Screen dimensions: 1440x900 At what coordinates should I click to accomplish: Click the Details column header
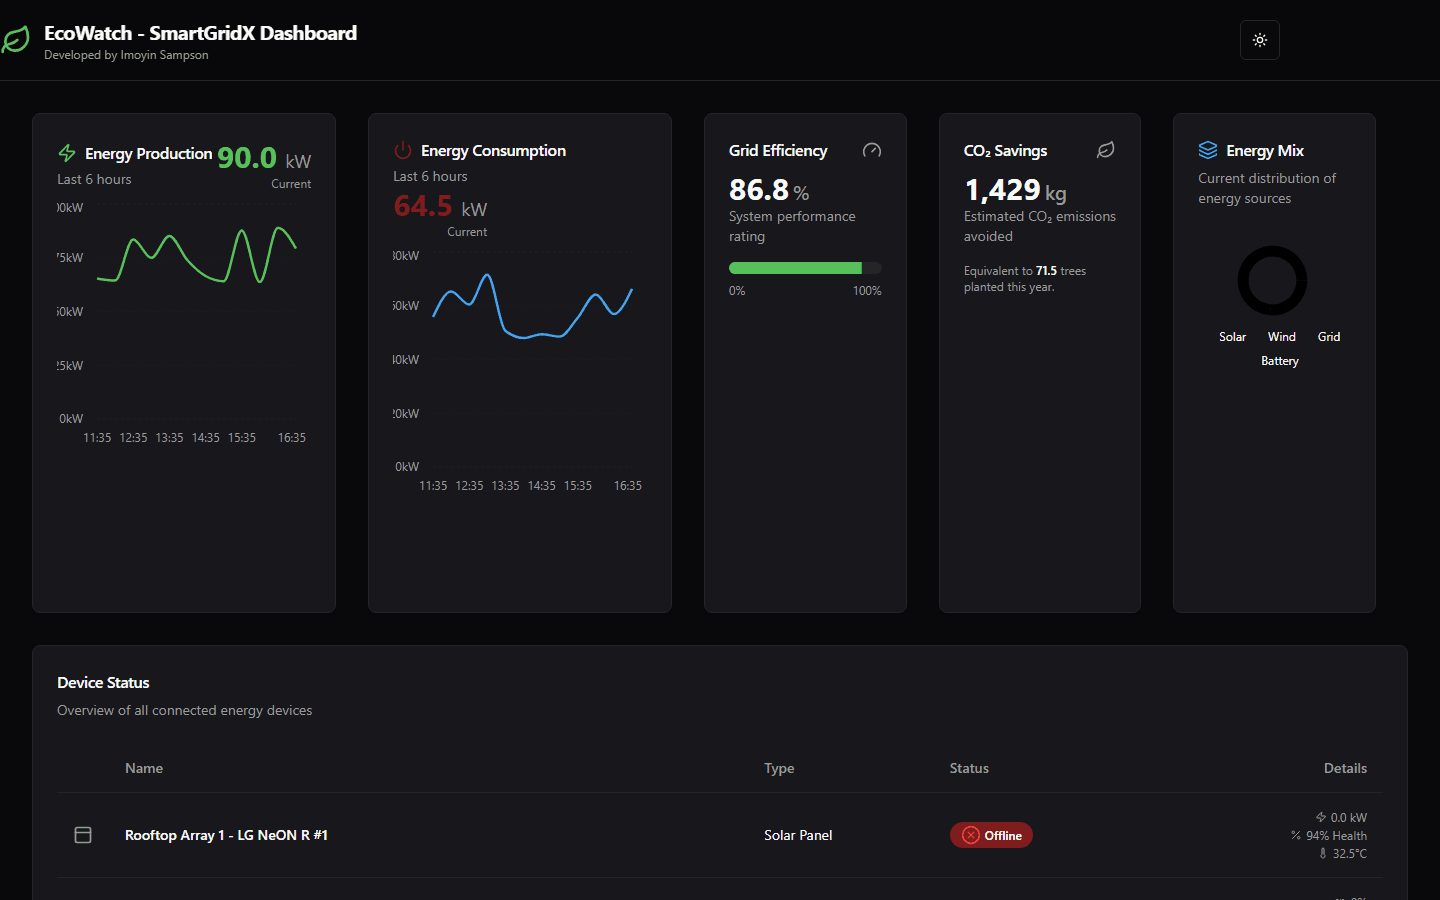coord(1345,768)
